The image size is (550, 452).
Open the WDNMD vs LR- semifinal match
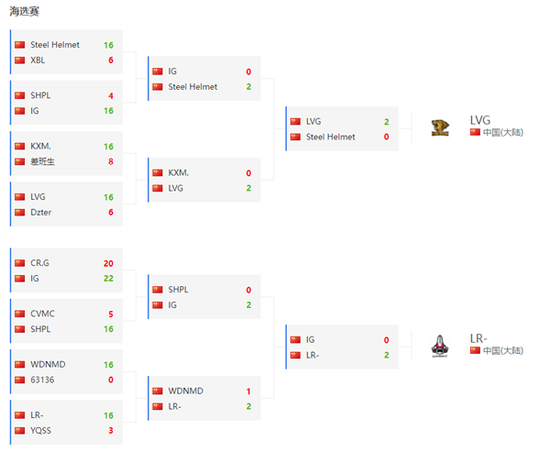tap(204, 398)
